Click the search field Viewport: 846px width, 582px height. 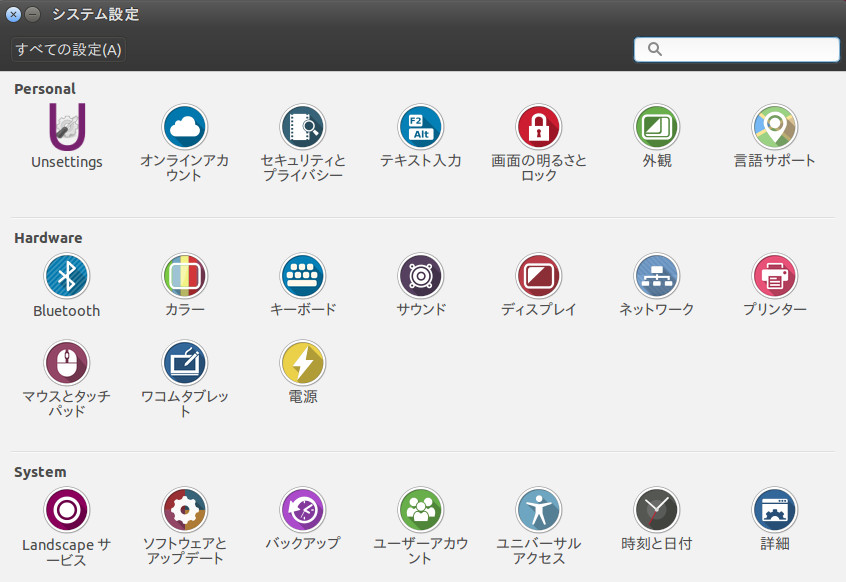tap(736, 49)
